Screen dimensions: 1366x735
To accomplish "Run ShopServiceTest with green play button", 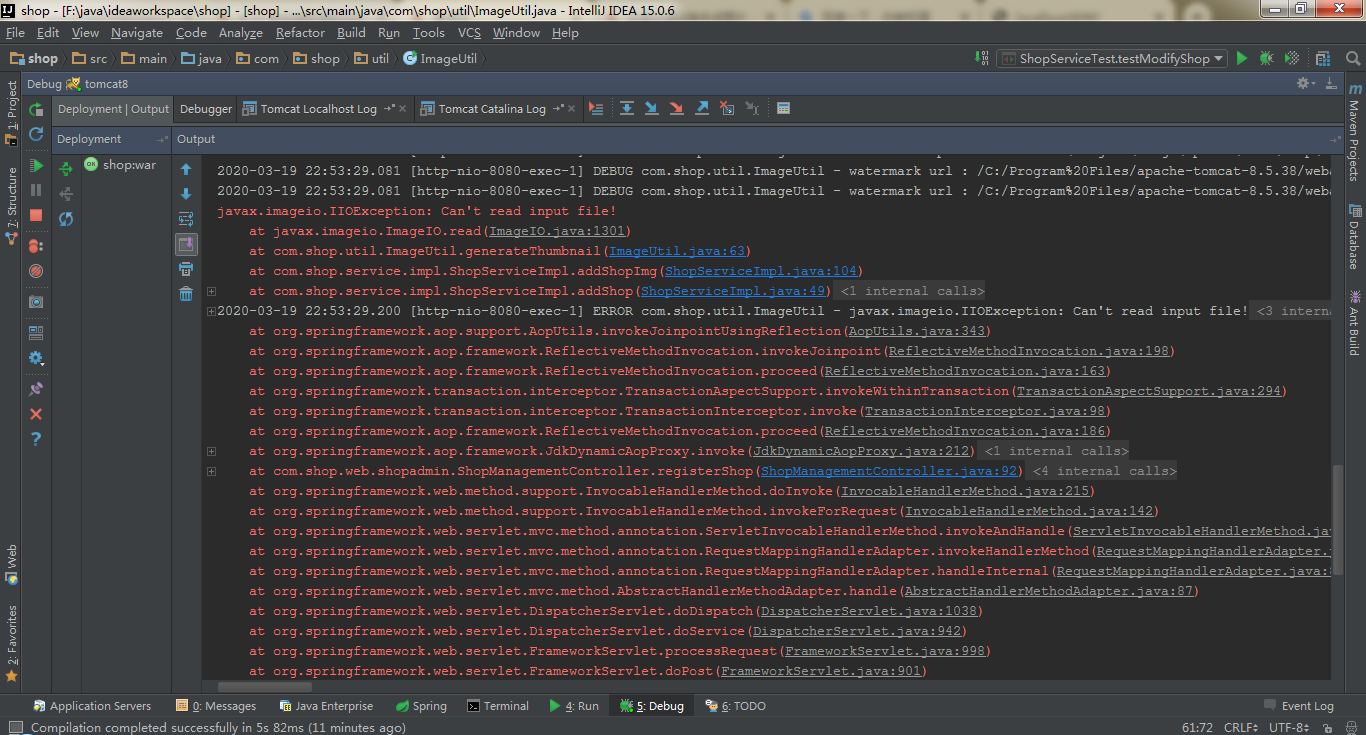I will (x=1242, y=59).
